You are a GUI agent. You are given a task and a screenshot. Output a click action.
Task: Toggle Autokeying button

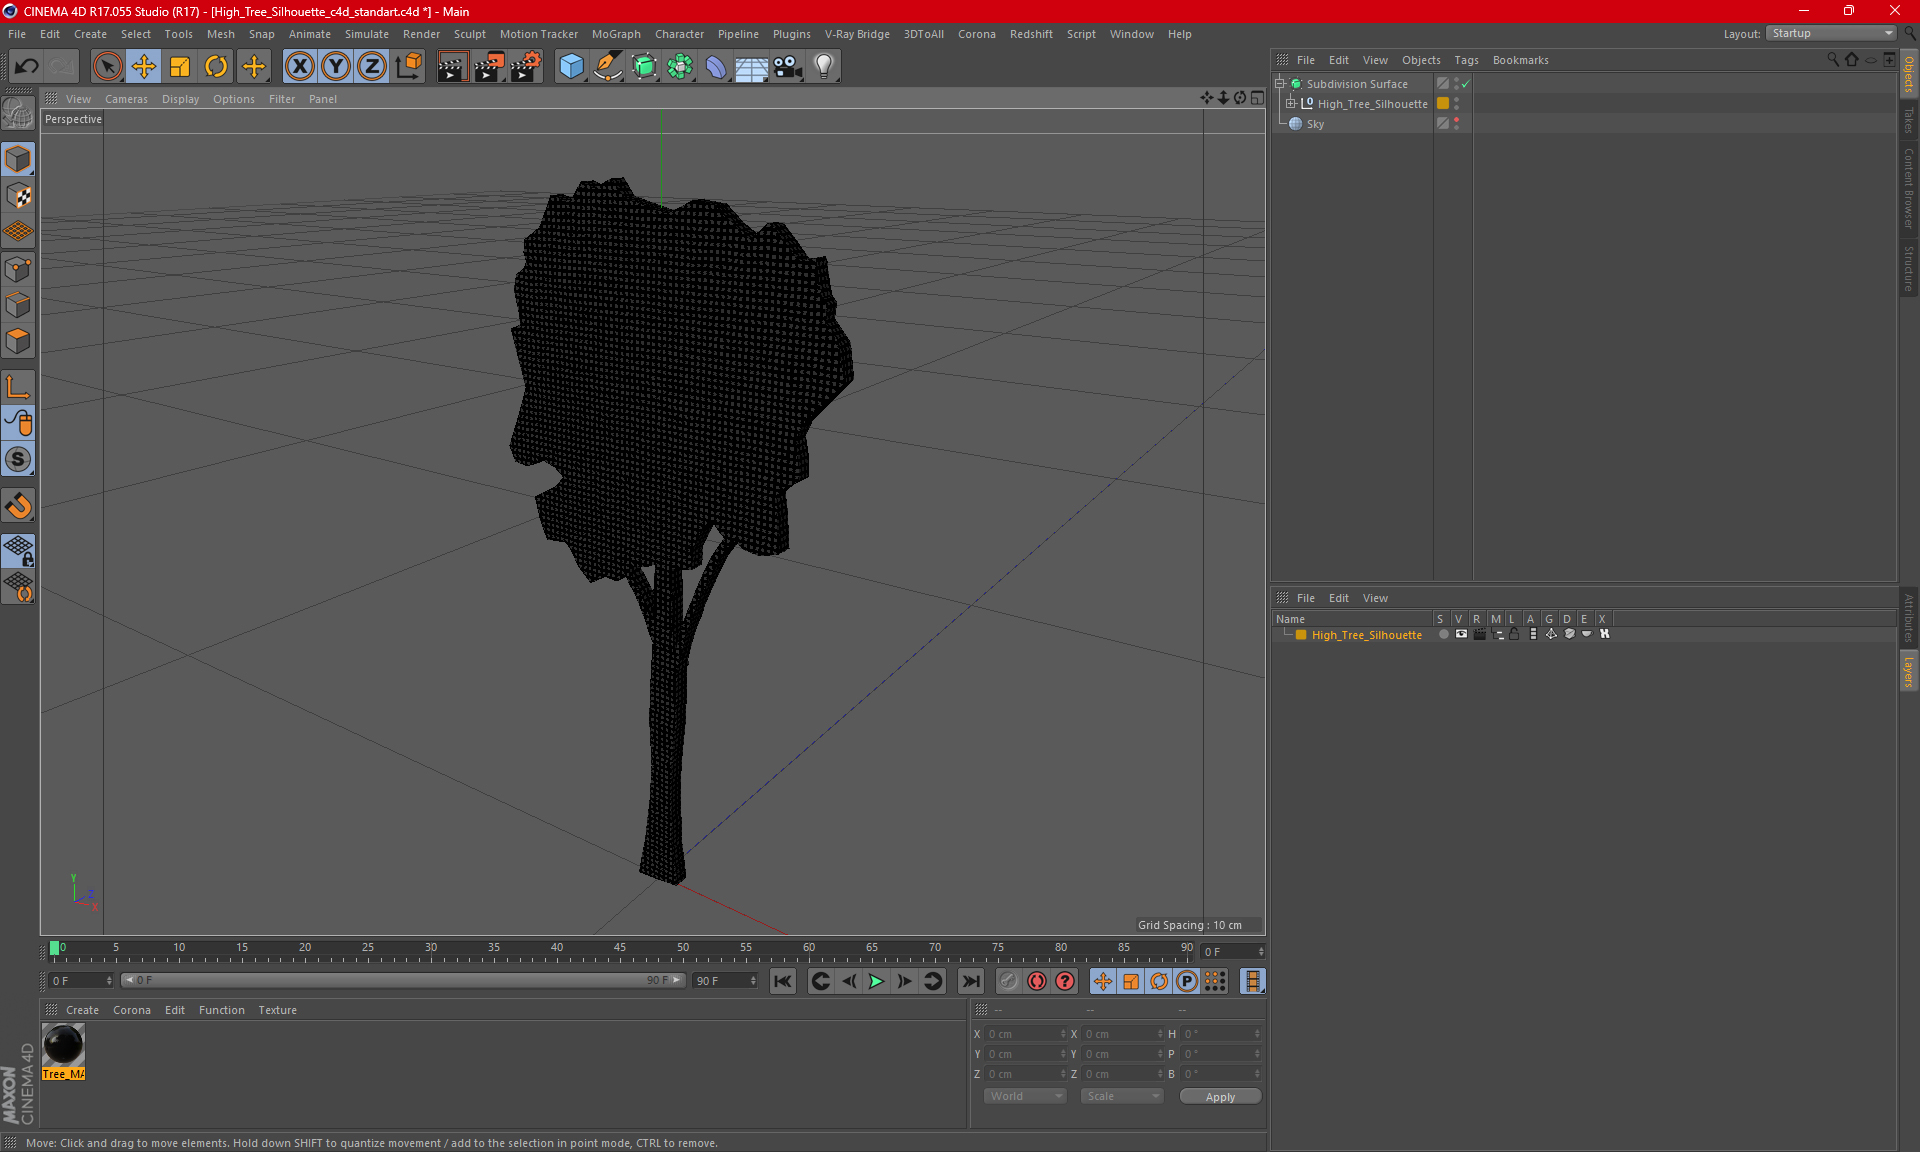[x=1037, y=981]
